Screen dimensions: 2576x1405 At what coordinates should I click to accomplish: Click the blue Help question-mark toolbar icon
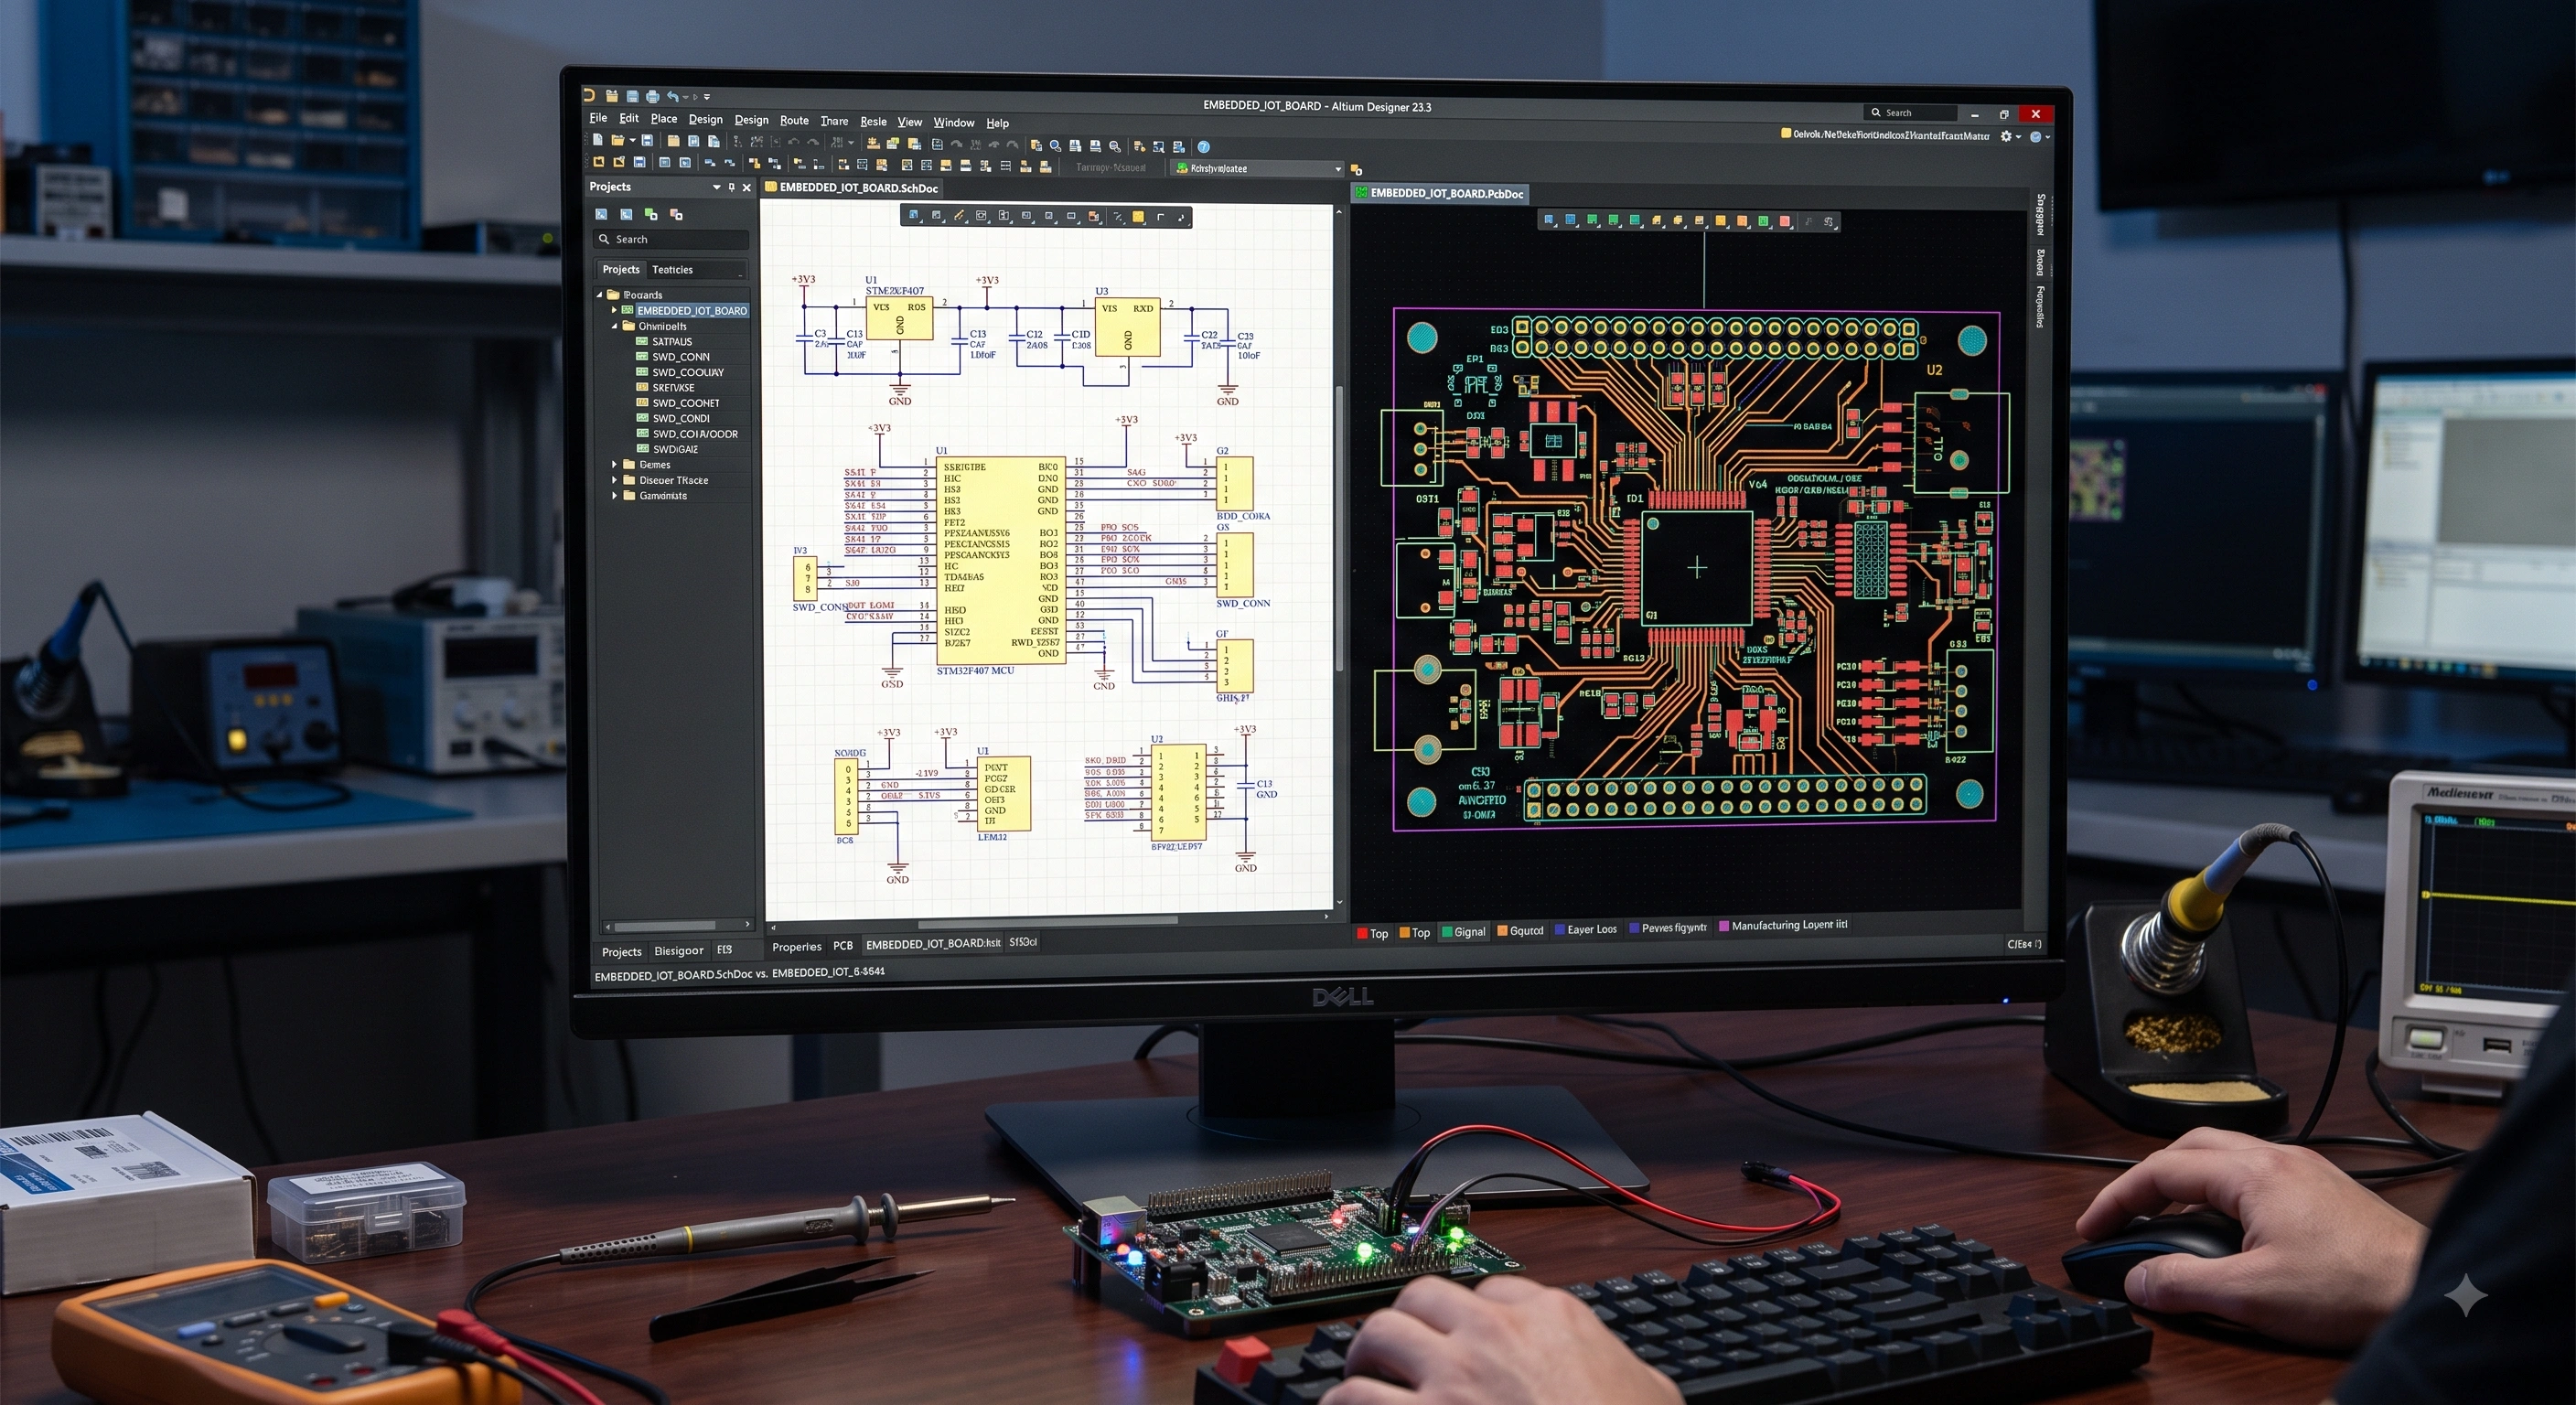(1204, 146)
